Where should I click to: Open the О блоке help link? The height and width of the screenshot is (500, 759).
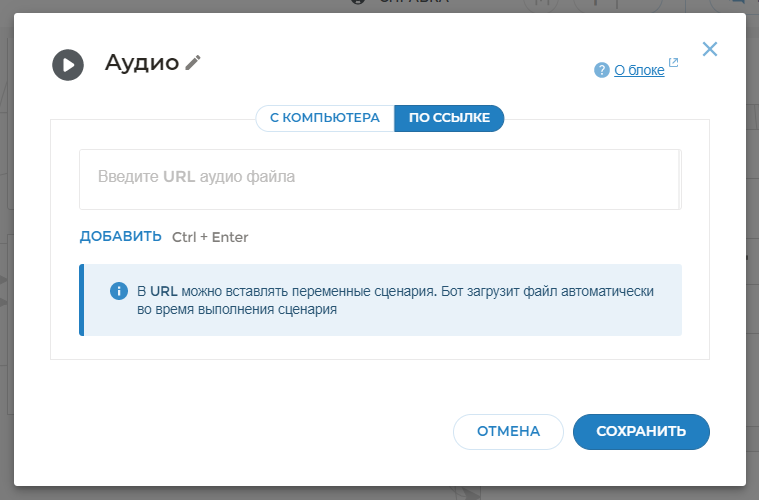pyautogui.click(x=639, y=70)
